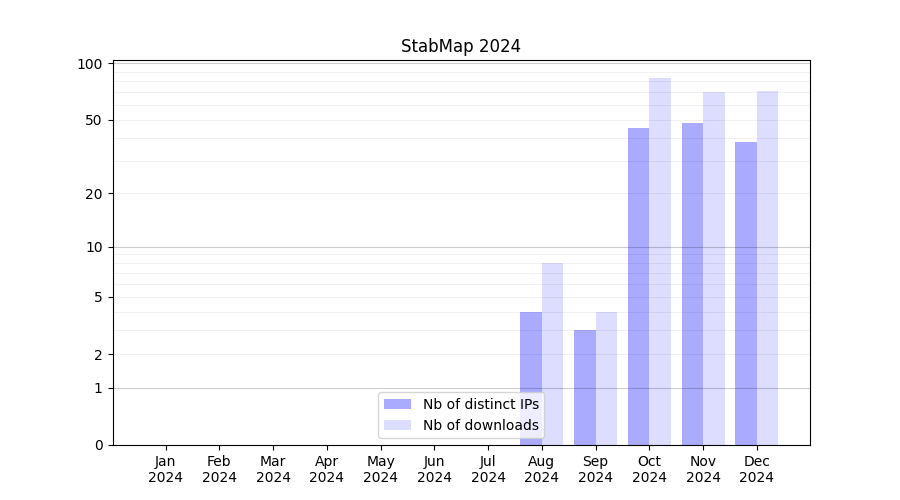Click the 100 tick on y-axis
The width and height of the screenshot is (900, 500).
pos(90,64)
